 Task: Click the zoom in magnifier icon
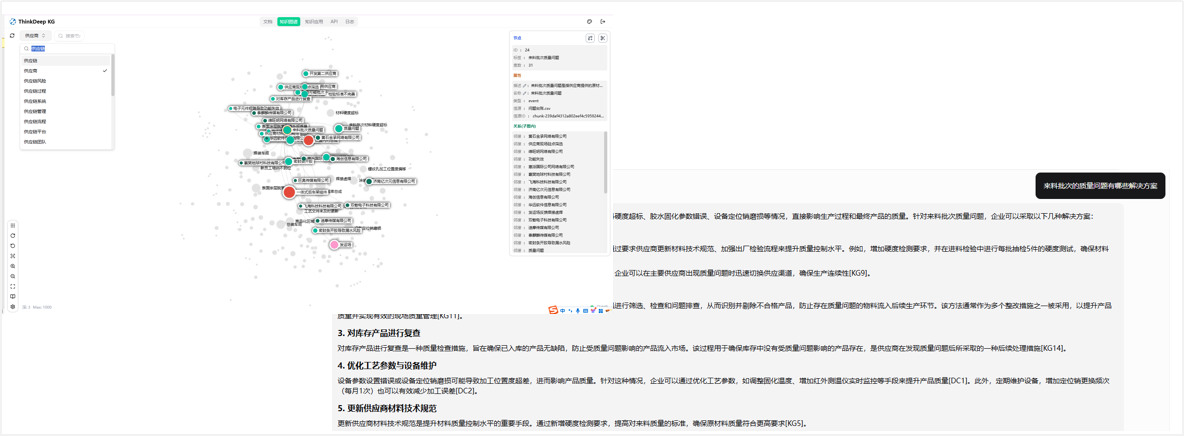pyautogui.click(x=13, y=266)
